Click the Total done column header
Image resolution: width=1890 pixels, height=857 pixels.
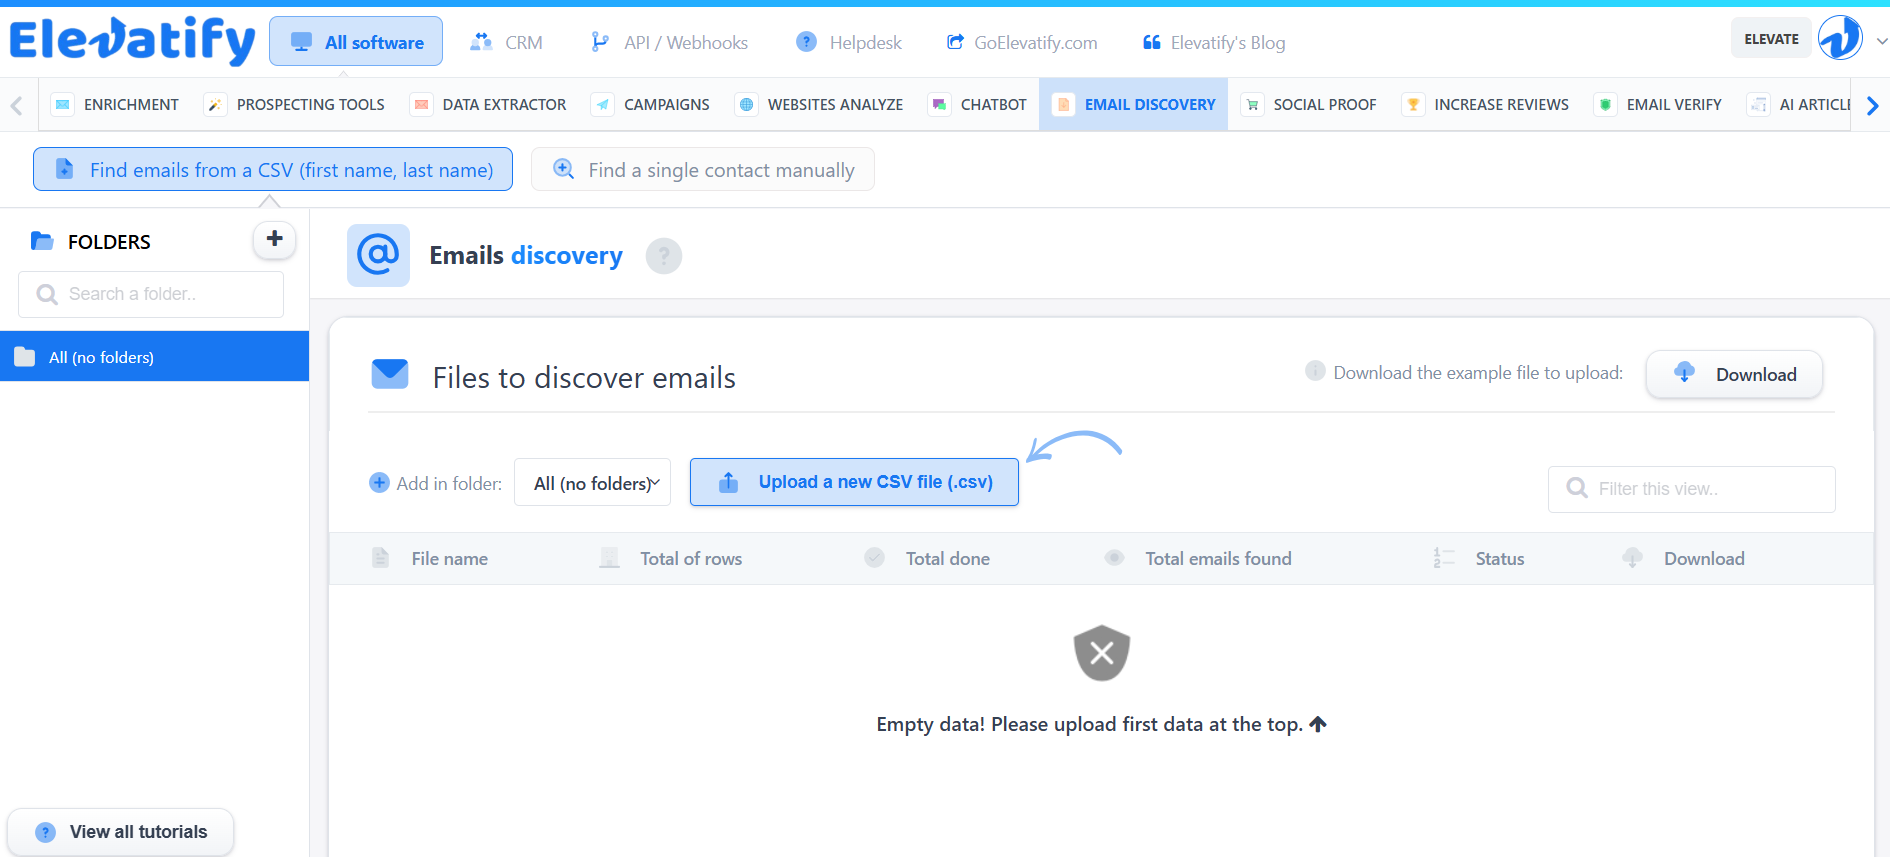tap(948, 559)
